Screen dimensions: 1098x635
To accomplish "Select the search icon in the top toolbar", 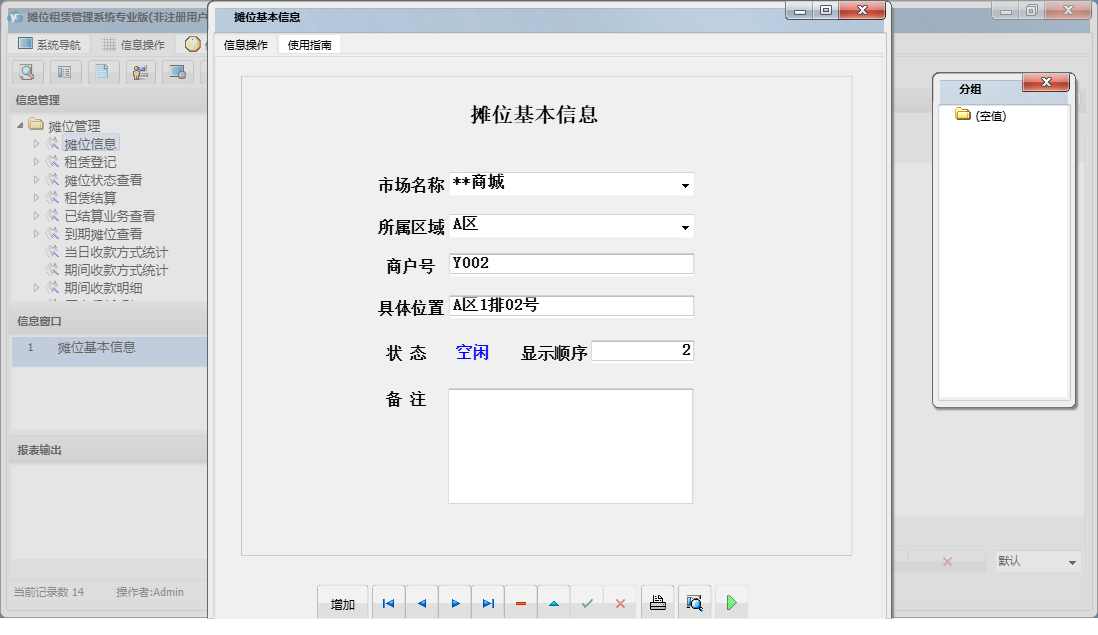I will [27, 72].
